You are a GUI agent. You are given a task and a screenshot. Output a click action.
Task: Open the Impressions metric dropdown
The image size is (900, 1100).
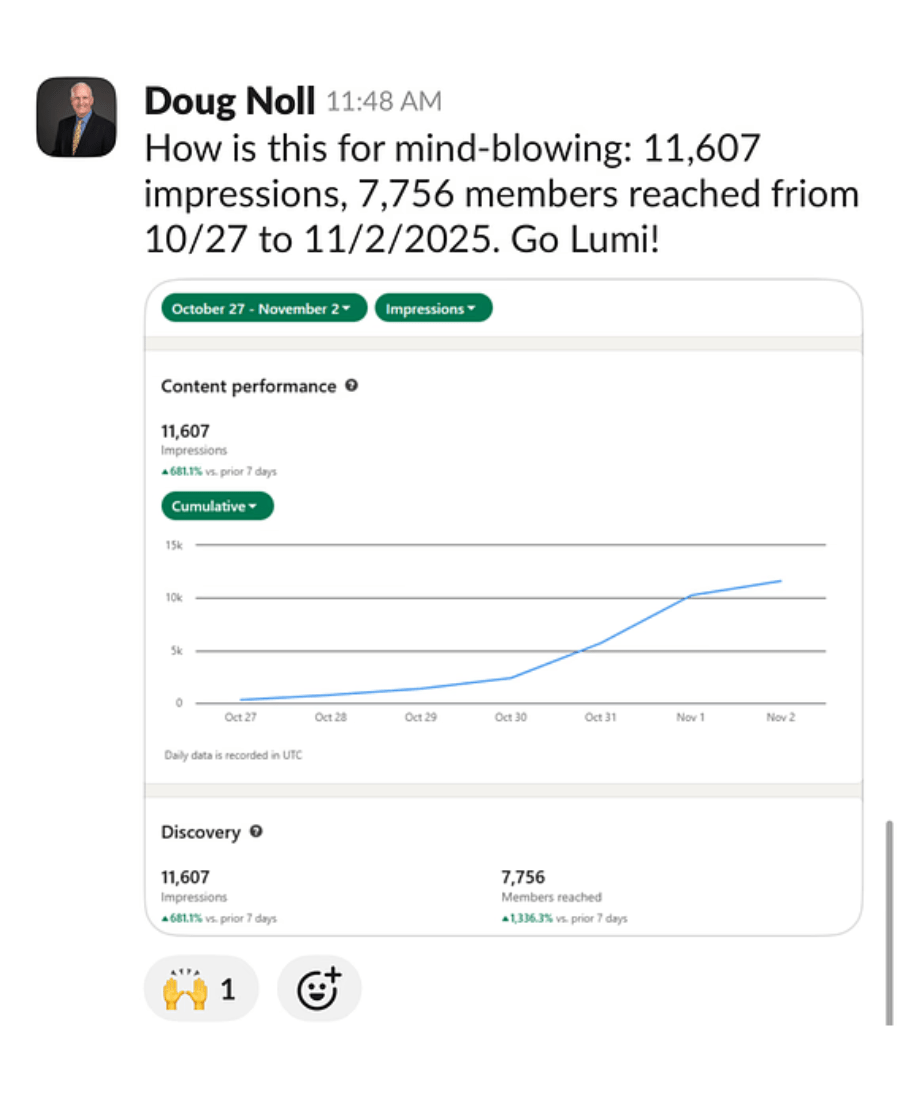pos(433,309)
